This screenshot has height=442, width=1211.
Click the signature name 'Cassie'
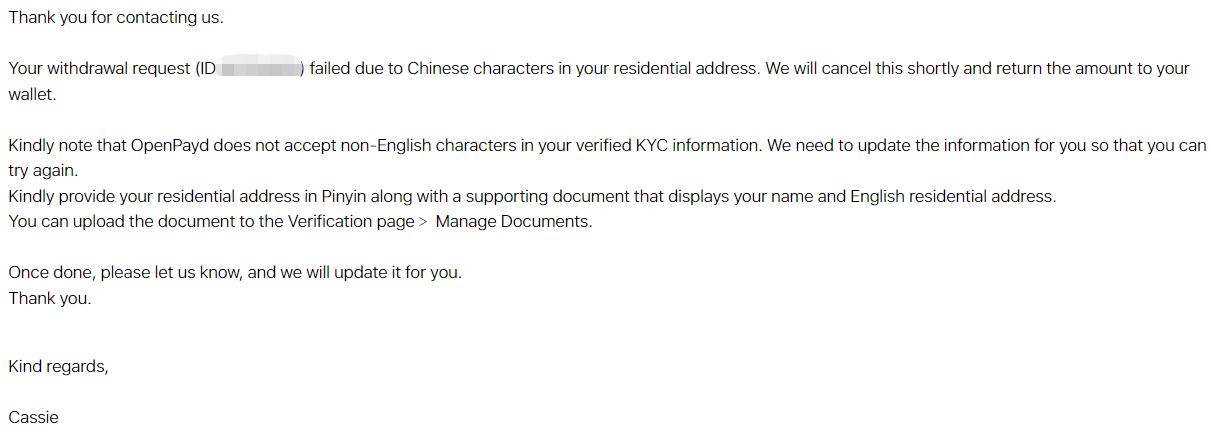point(33,418)
